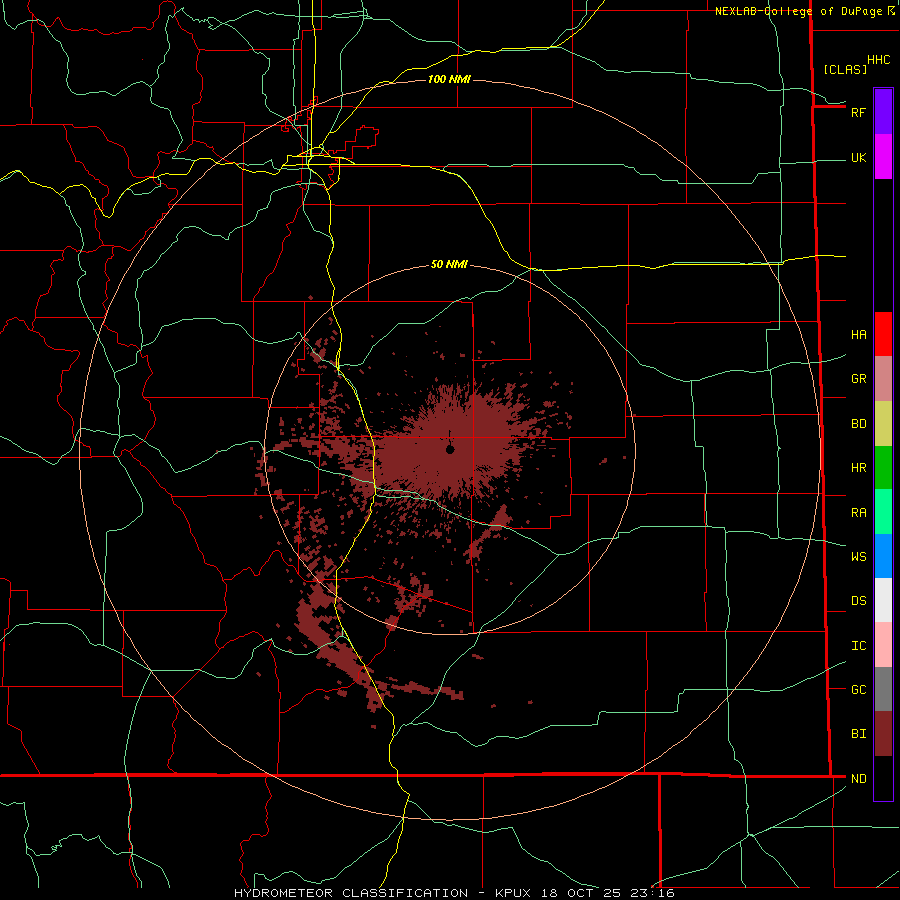The width and height of the screenshot is (900, 900).
Task: Click the '50 NMI' range ring label
Action: point(449,264)
